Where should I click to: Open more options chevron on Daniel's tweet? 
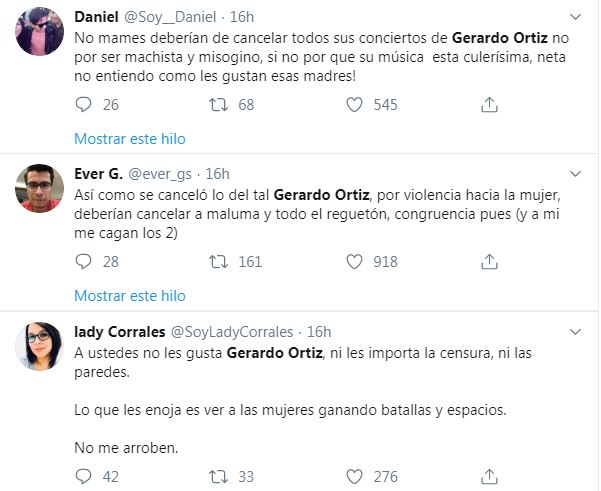(573, 17)
